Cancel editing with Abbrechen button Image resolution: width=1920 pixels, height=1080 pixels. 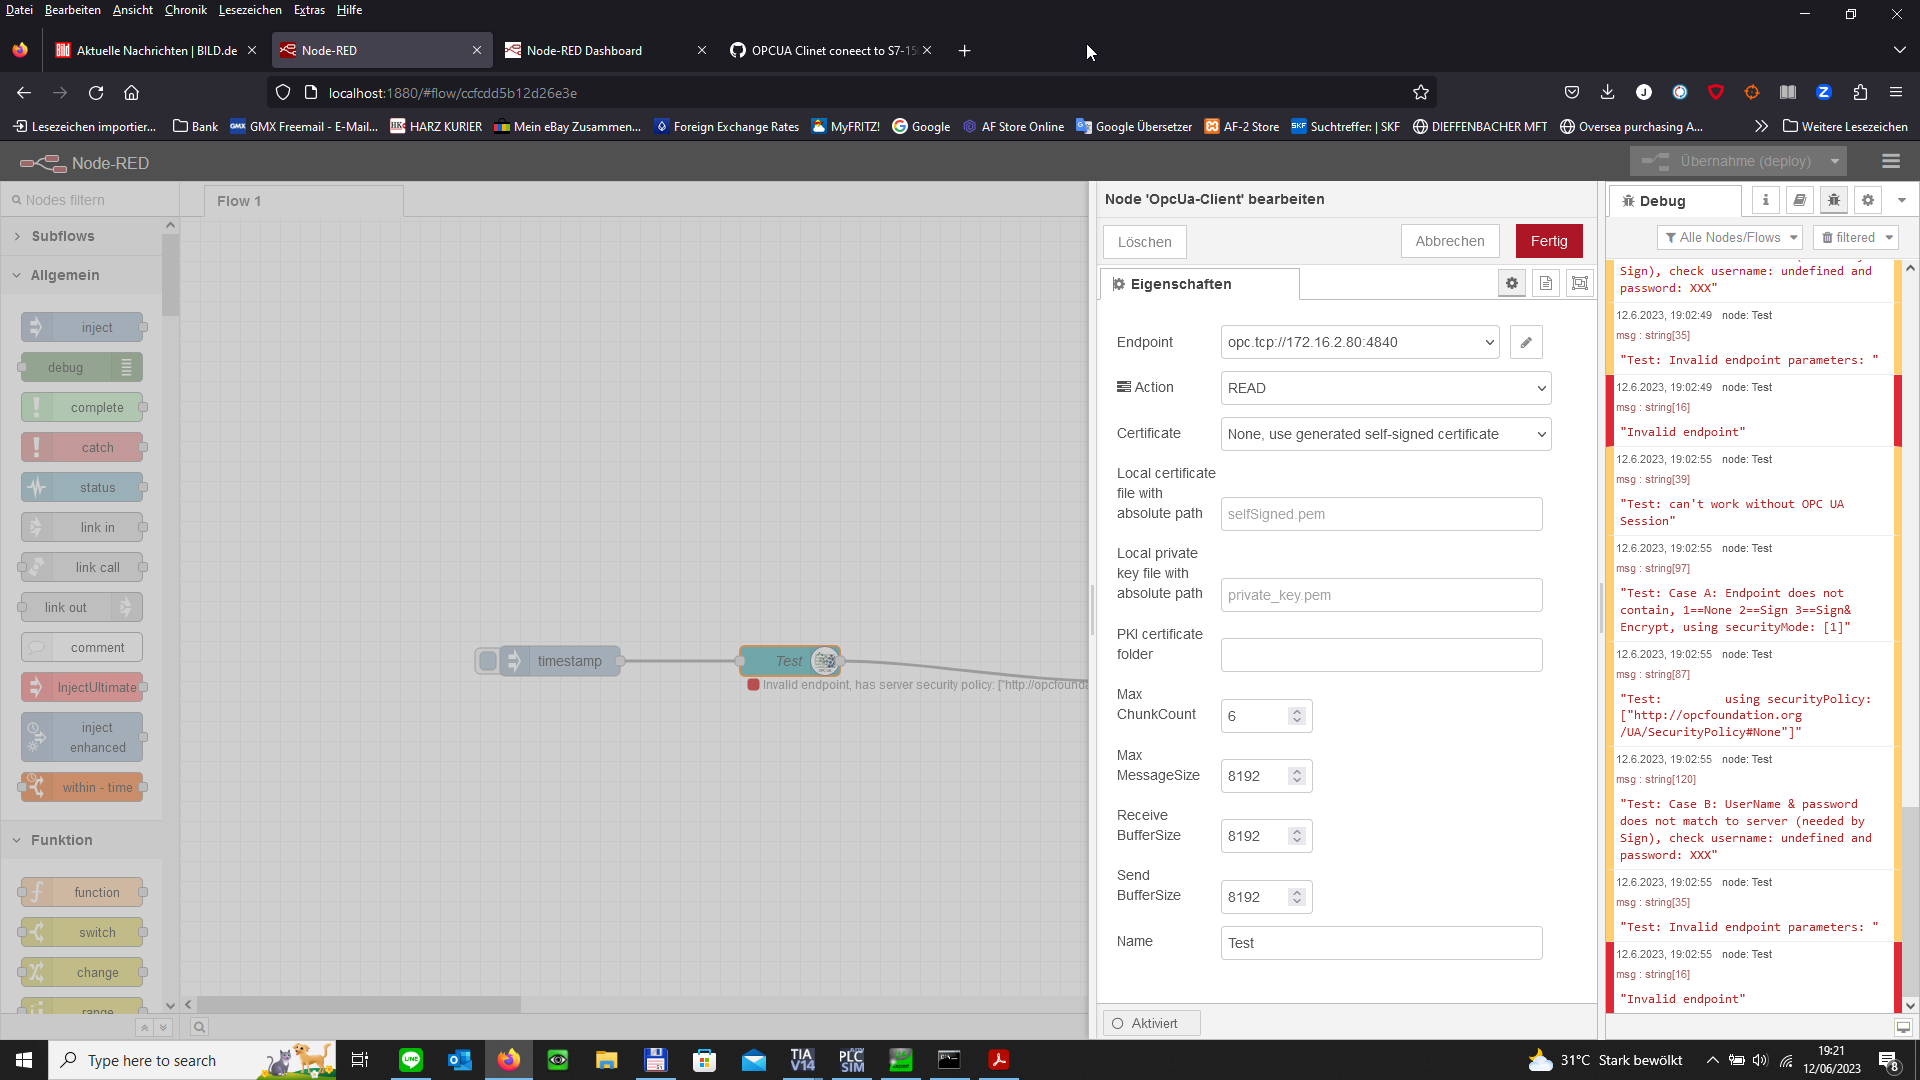(x=1449, y=241)
